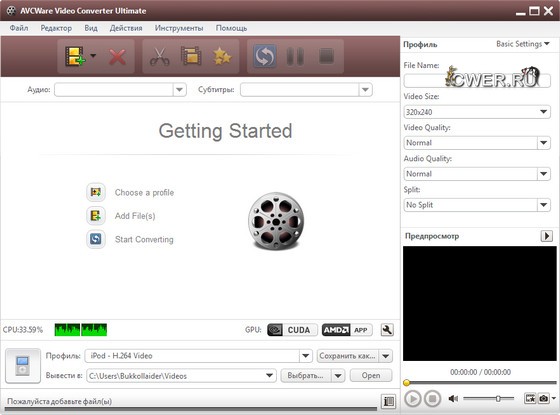560x415 pixels.
Task: Open the Вид menu
Action: (x=91, y=28)
